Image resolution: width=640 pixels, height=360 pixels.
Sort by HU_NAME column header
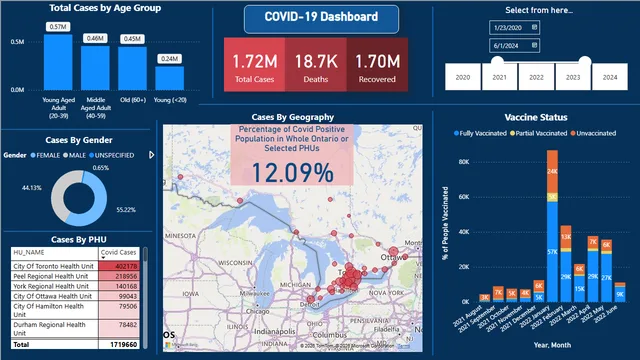pos(55,253)
